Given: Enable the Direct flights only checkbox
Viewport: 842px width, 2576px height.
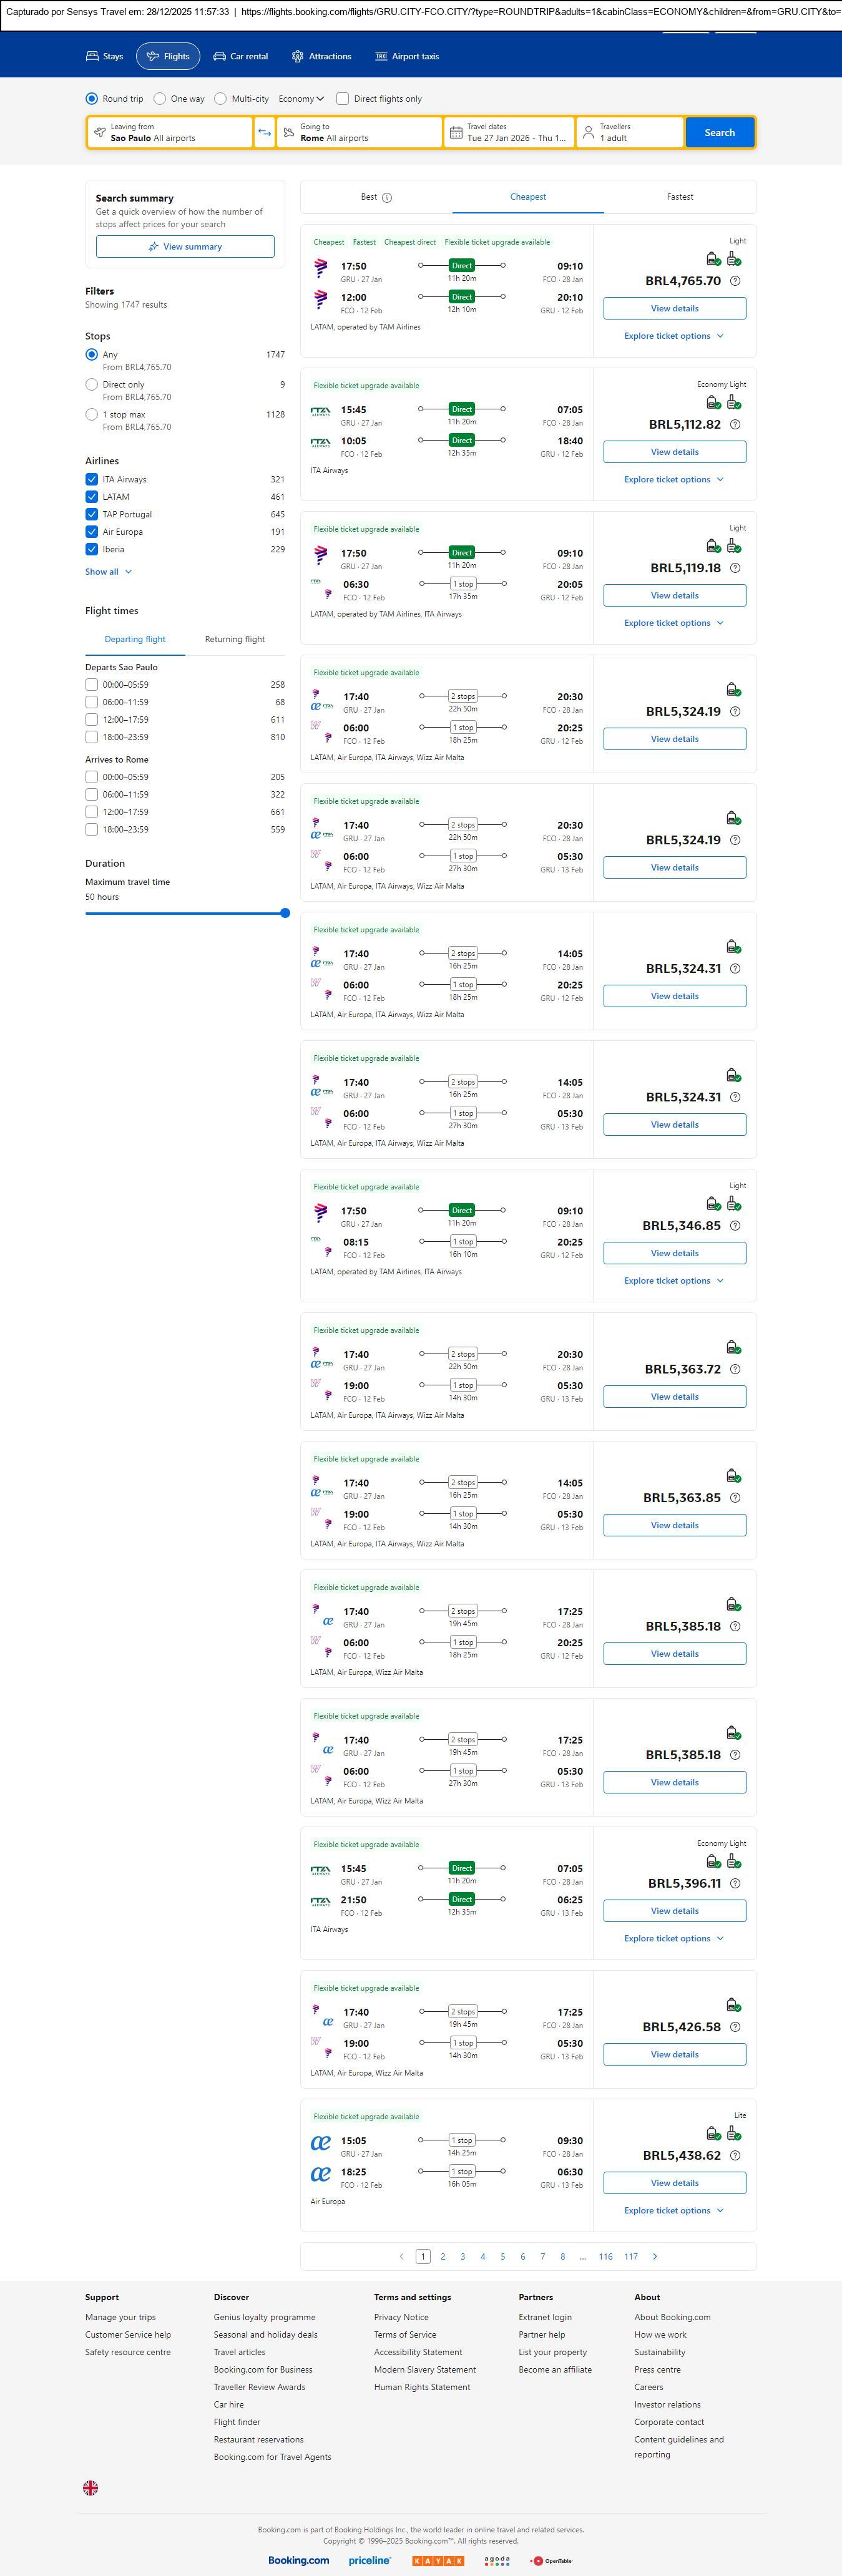Looking at the screenshot, I should [x=343, y=99].
